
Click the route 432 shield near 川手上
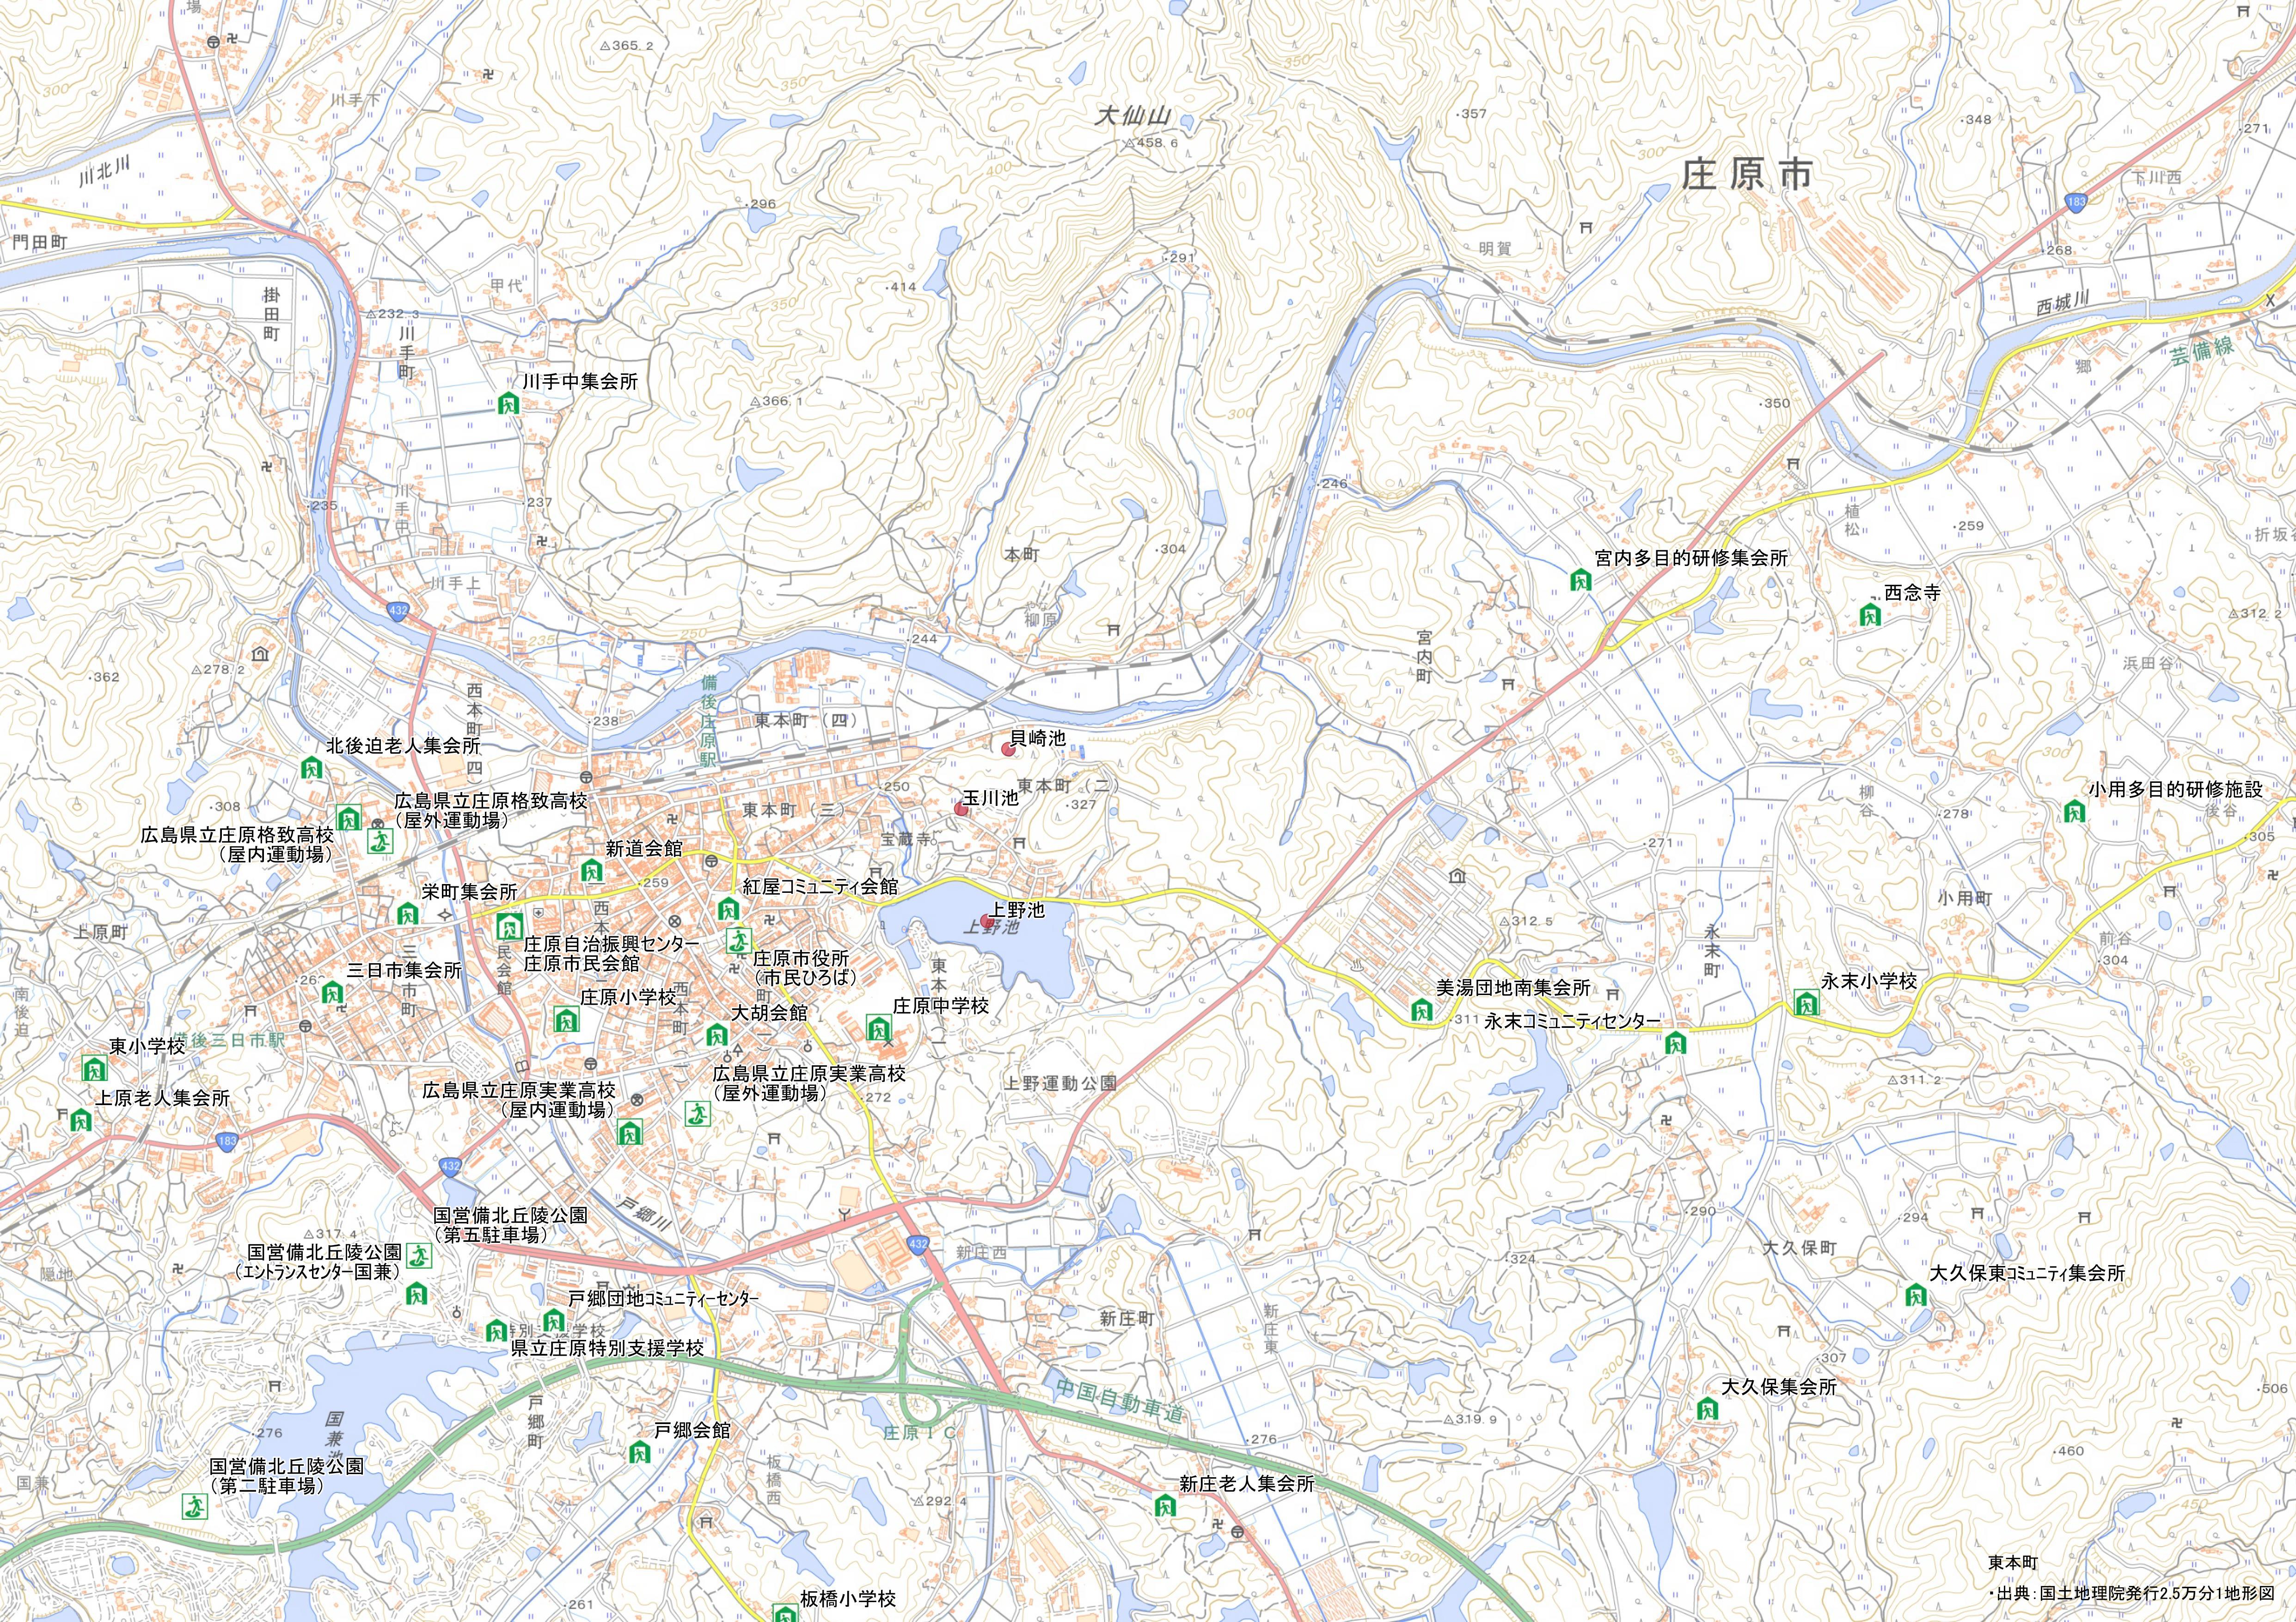click(x=398, y=610)
